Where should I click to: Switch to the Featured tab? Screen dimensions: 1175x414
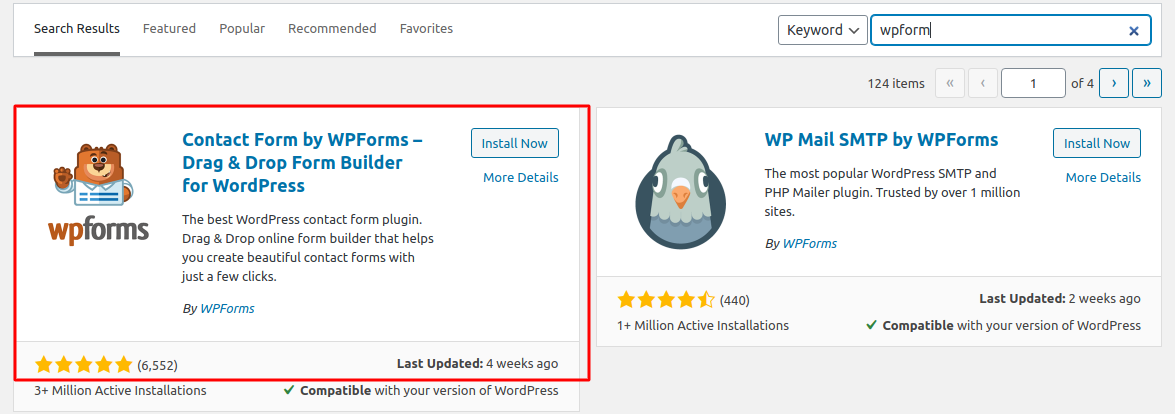pos(169,29)
